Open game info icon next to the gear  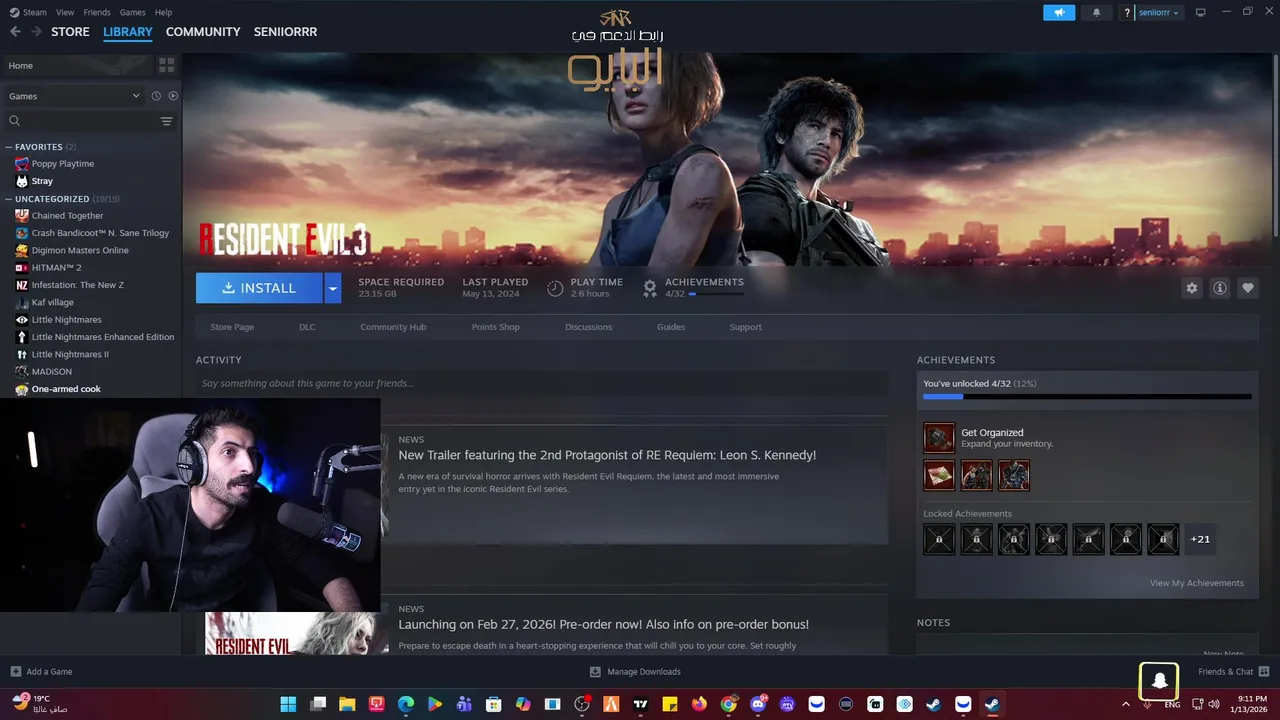coord(1219,288)
